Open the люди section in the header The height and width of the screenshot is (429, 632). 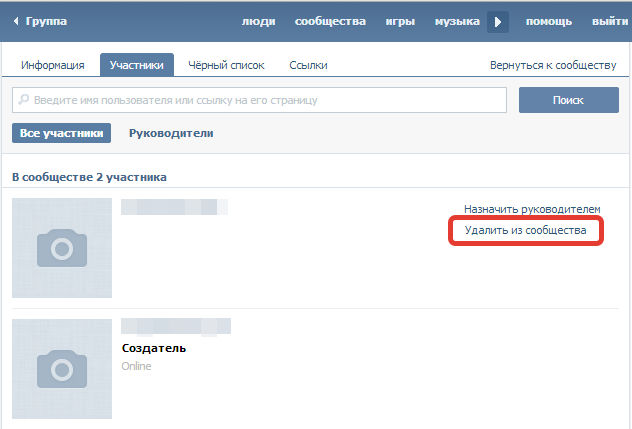pos(258,21)
